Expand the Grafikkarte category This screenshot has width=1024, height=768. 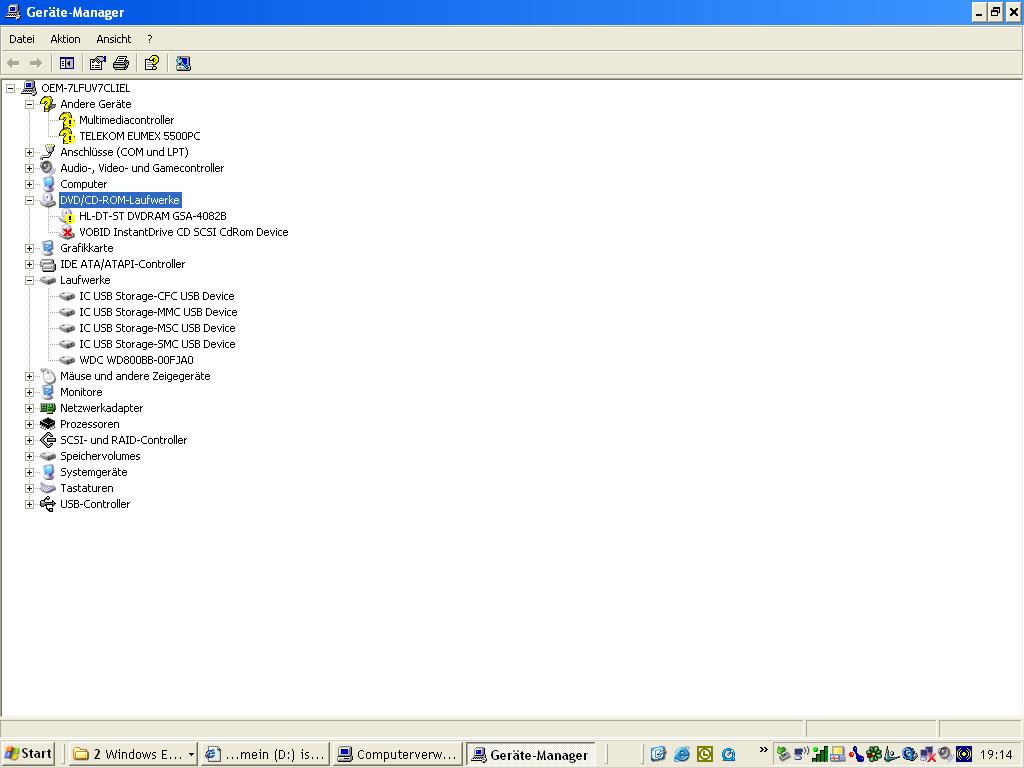click(29, 248)
